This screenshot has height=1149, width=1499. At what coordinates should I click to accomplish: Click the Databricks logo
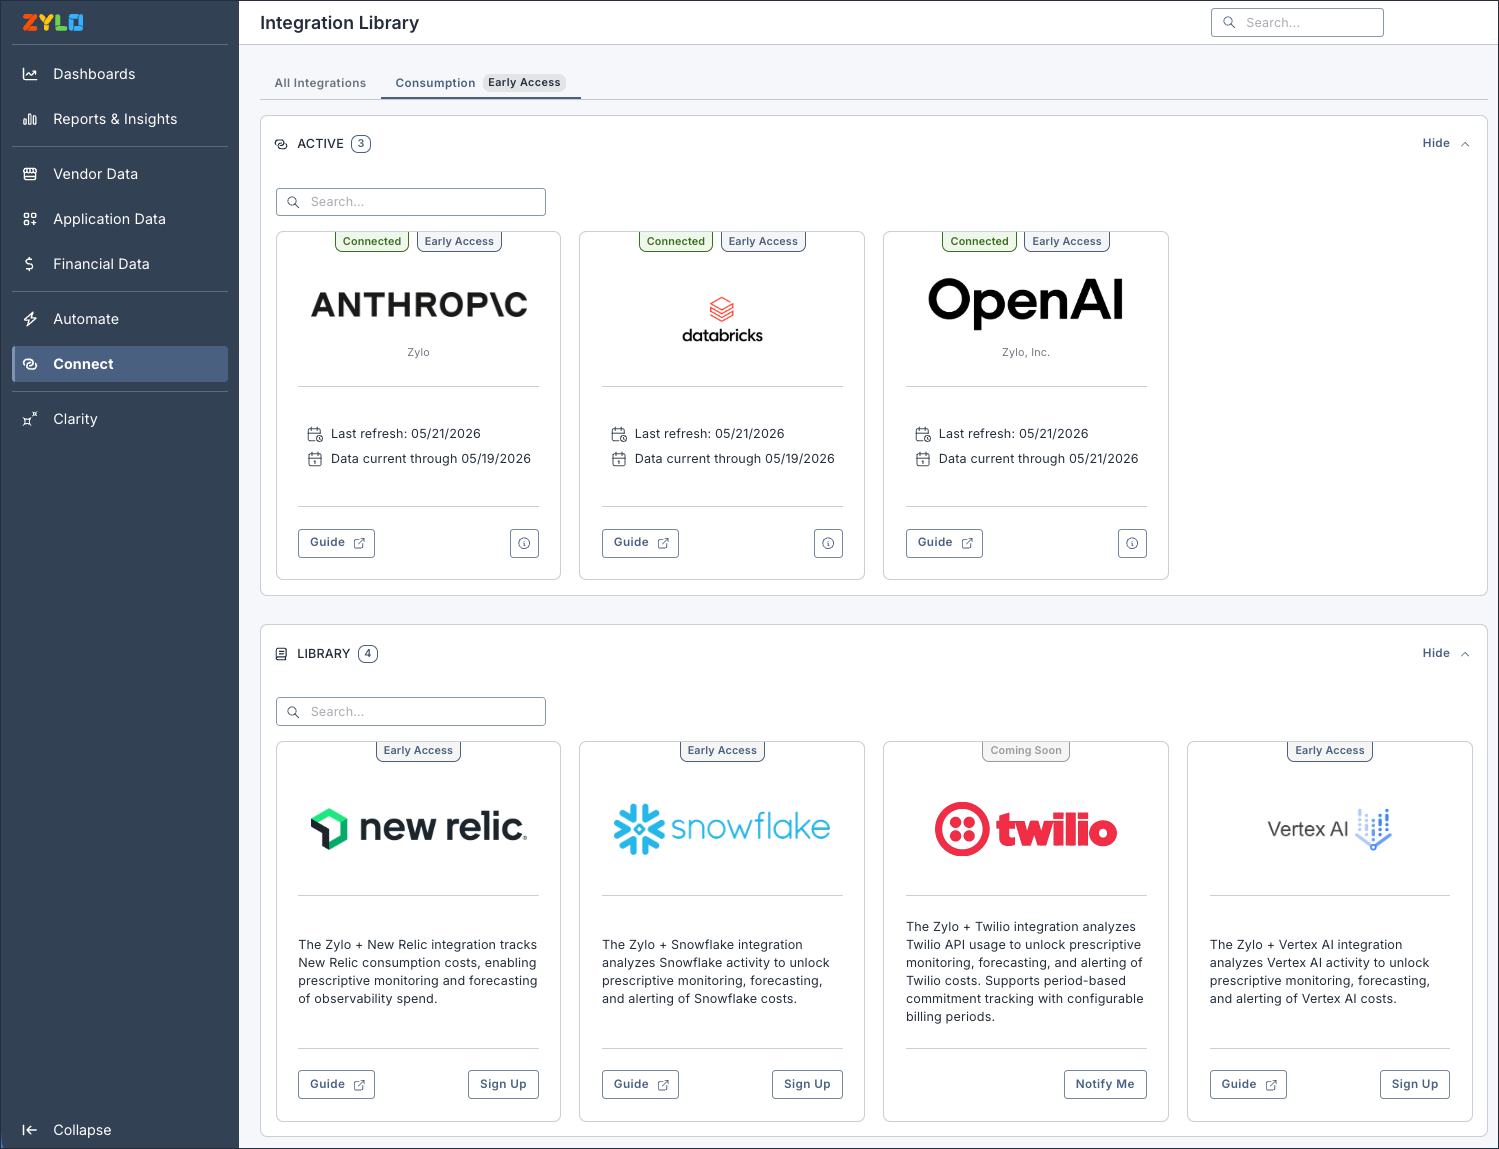[x=722, y=320]
